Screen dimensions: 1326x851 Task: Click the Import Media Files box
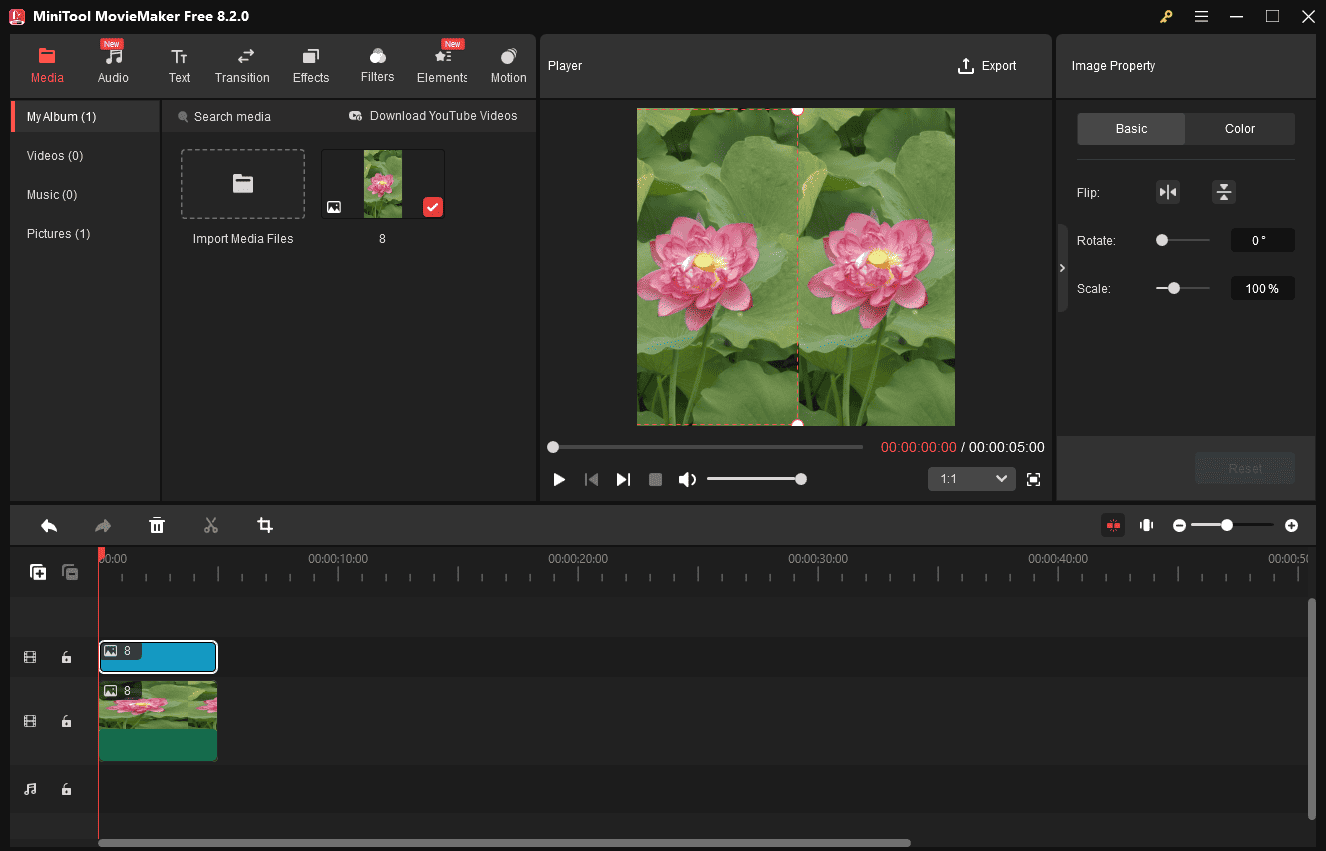243,184
